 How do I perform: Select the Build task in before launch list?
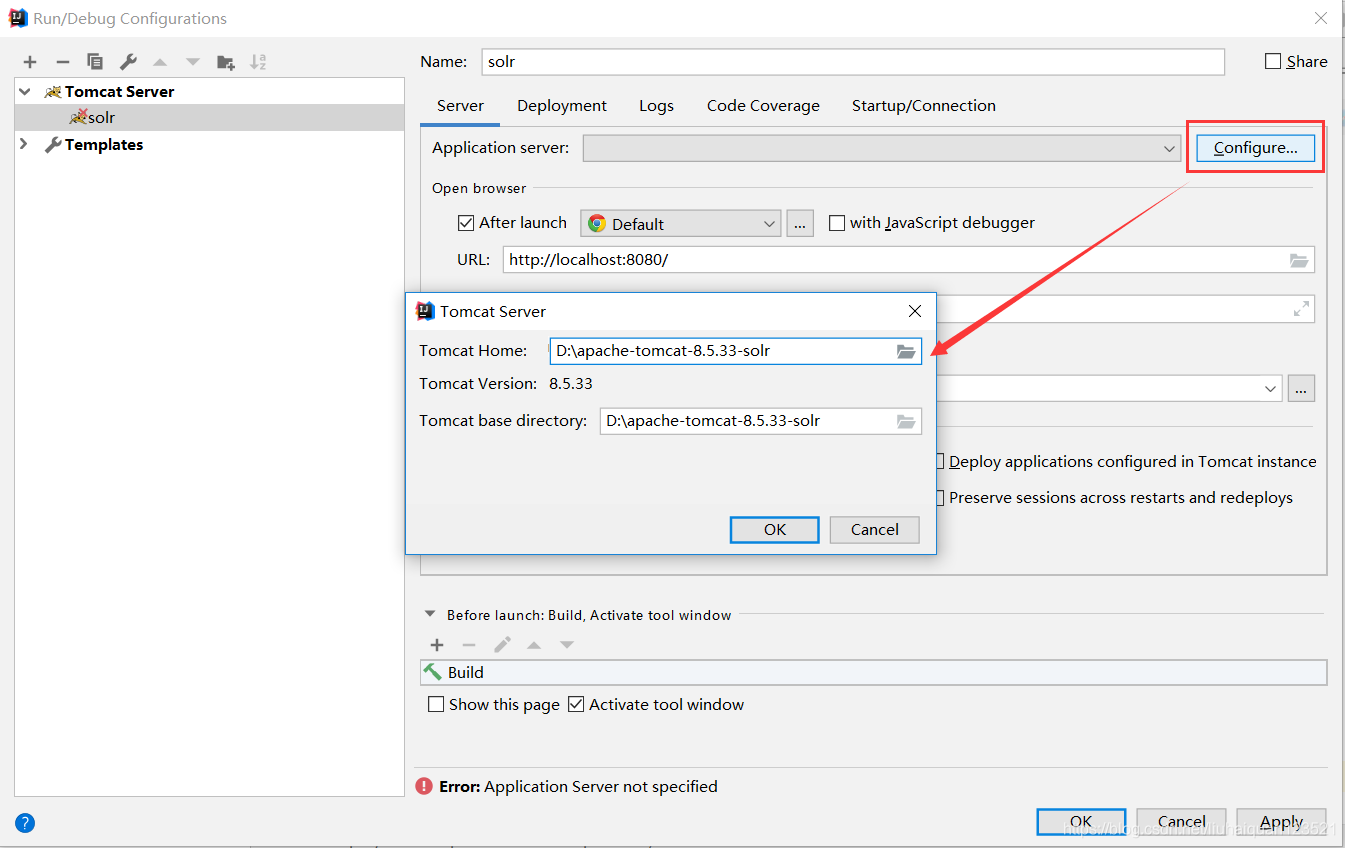874,672
